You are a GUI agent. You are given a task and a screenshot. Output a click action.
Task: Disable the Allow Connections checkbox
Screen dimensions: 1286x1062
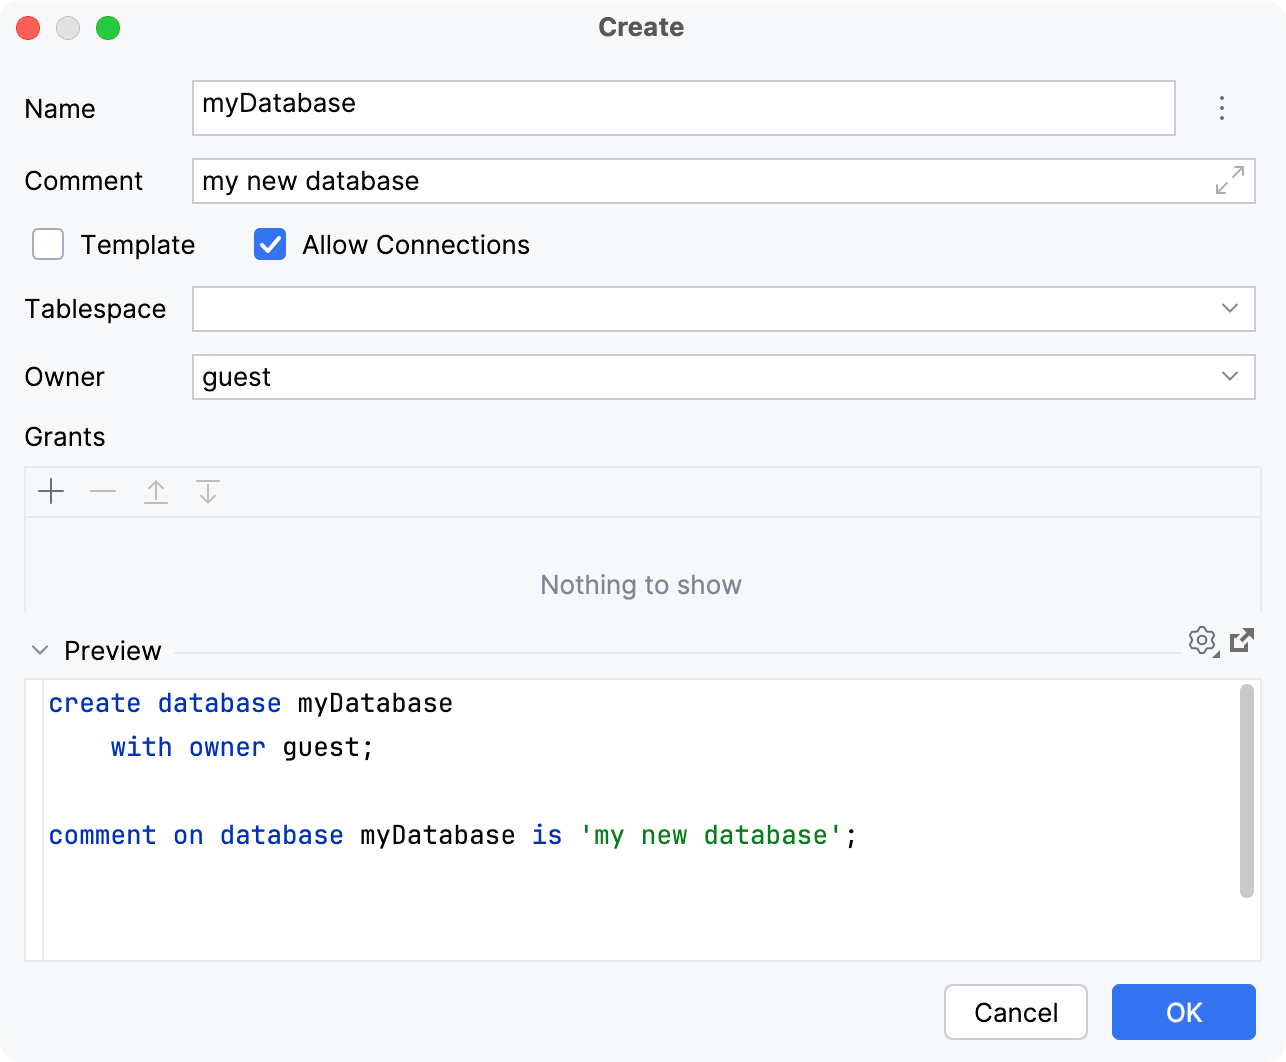pos(269,244)
